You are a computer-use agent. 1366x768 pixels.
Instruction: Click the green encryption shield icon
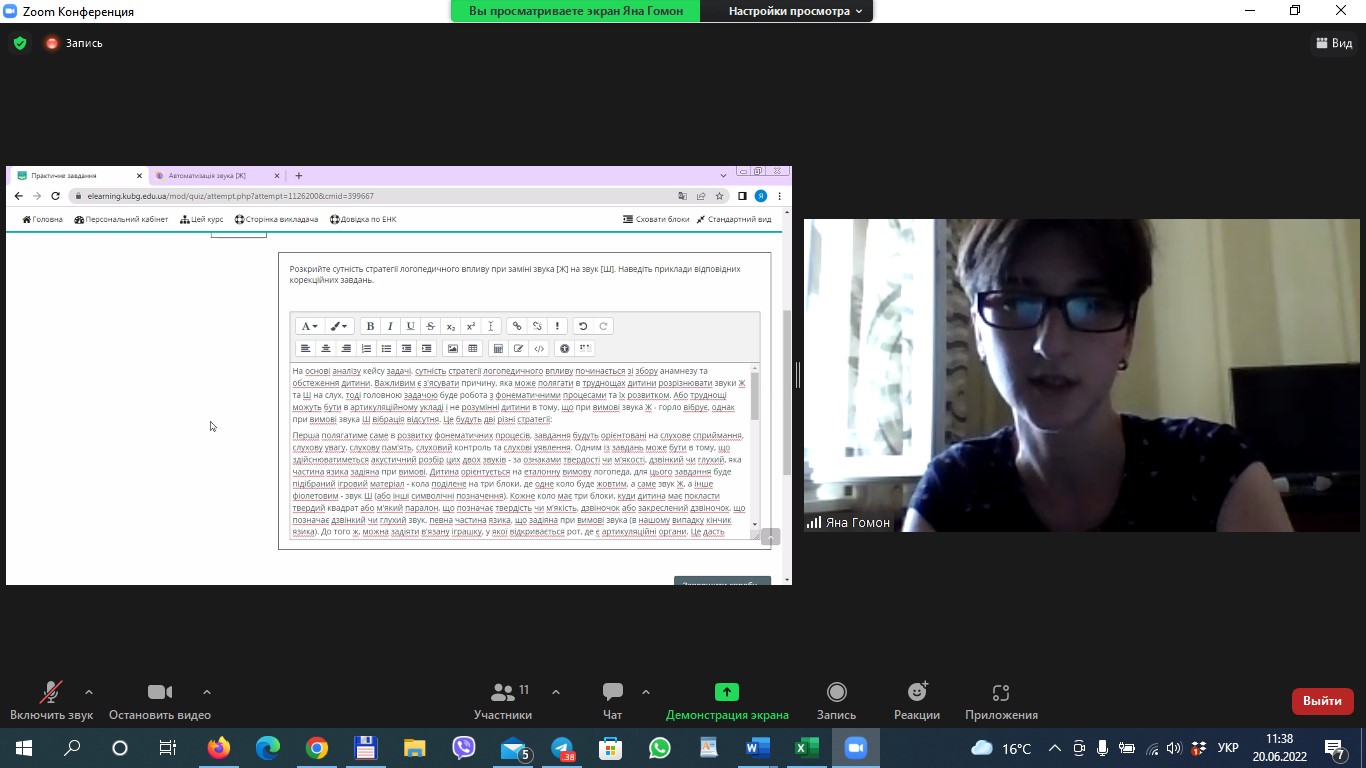pyautogui.click(x=19, y=43)
